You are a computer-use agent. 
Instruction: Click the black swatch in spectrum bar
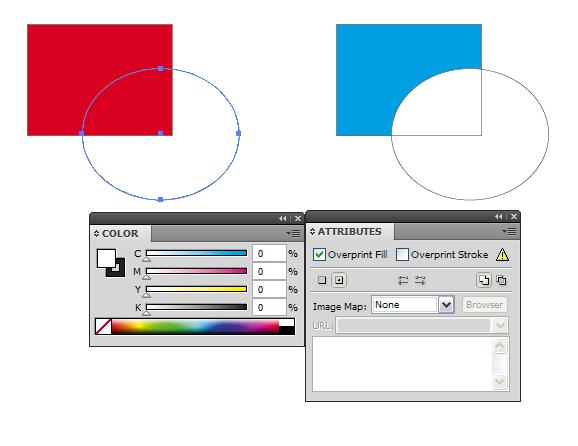click(x=287, y=331)
